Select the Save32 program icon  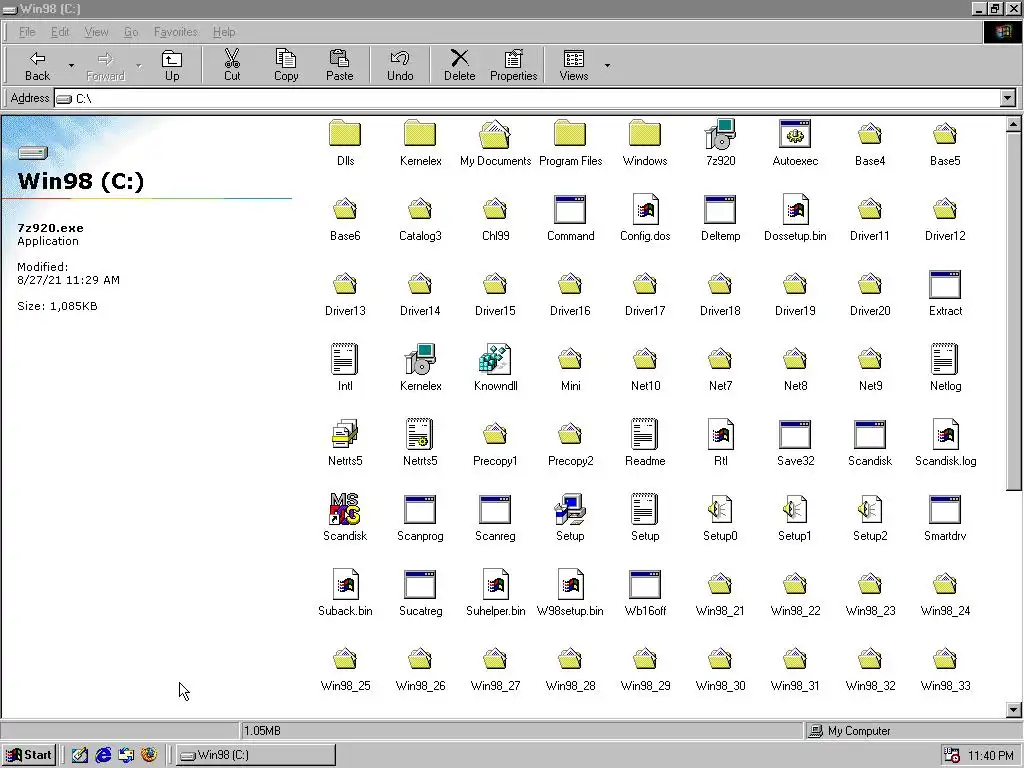point(795,434)
